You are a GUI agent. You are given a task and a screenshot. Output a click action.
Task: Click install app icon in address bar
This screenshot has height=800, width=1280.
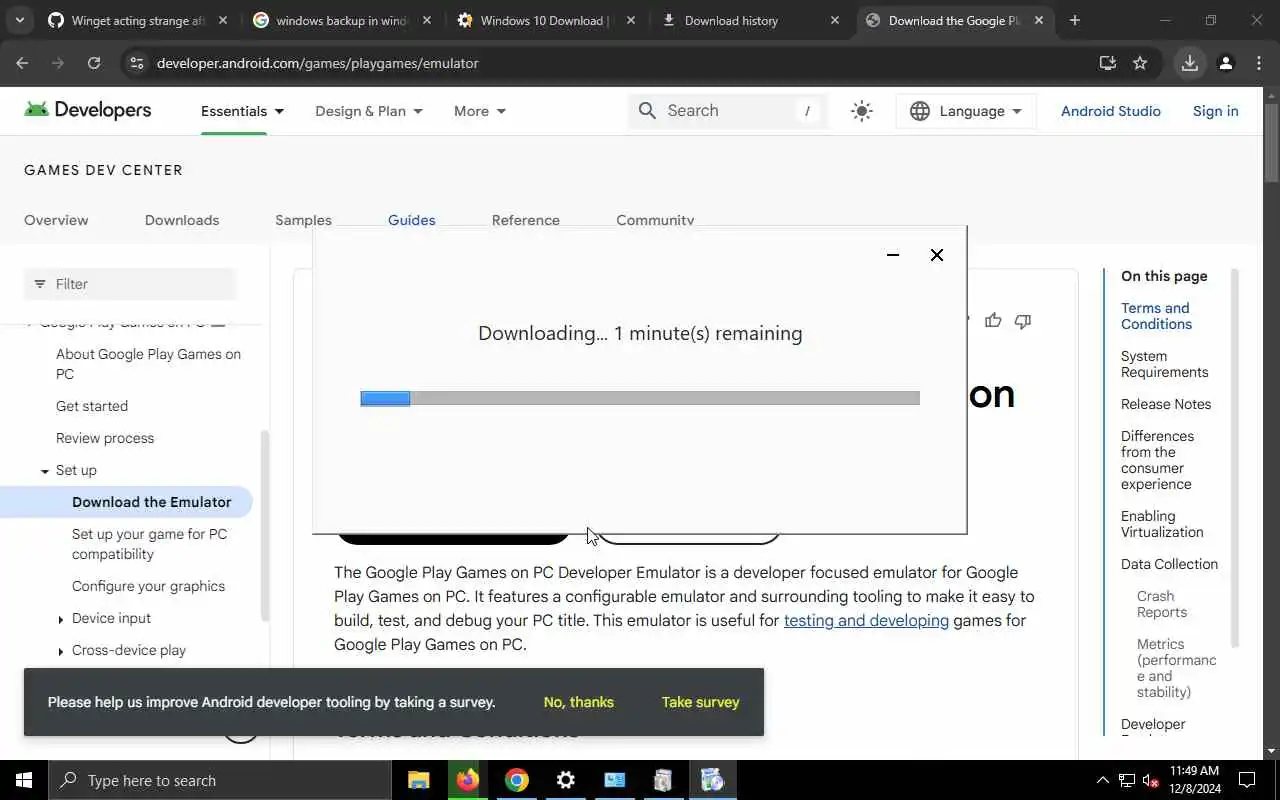tap(1107, 63)
